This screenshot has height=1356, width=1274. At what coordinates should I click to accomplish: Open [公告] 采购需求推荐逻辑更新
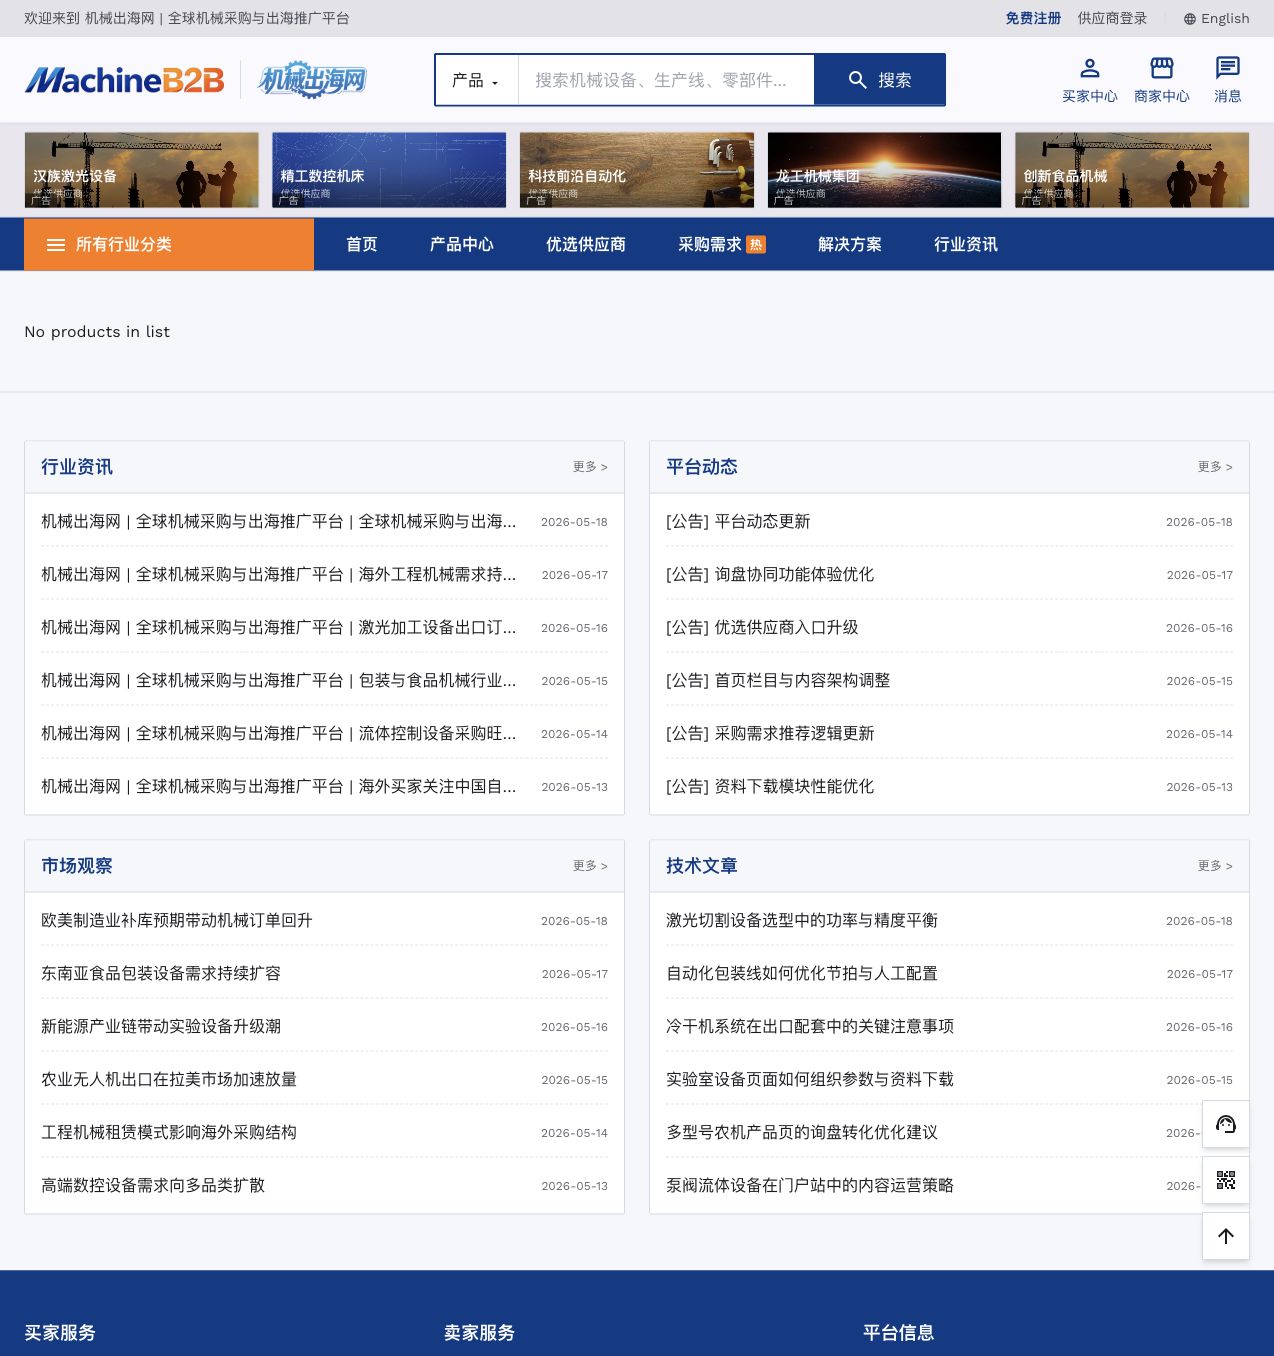(x=770, y=734)
